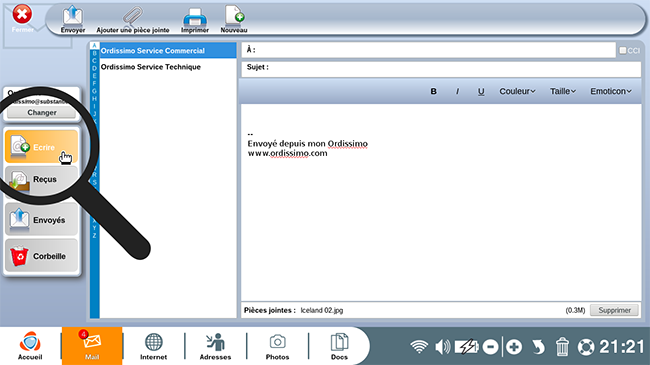650x365 pixels.
Task: Toggle bold text formatting
Action: click(x=433, y=91)
